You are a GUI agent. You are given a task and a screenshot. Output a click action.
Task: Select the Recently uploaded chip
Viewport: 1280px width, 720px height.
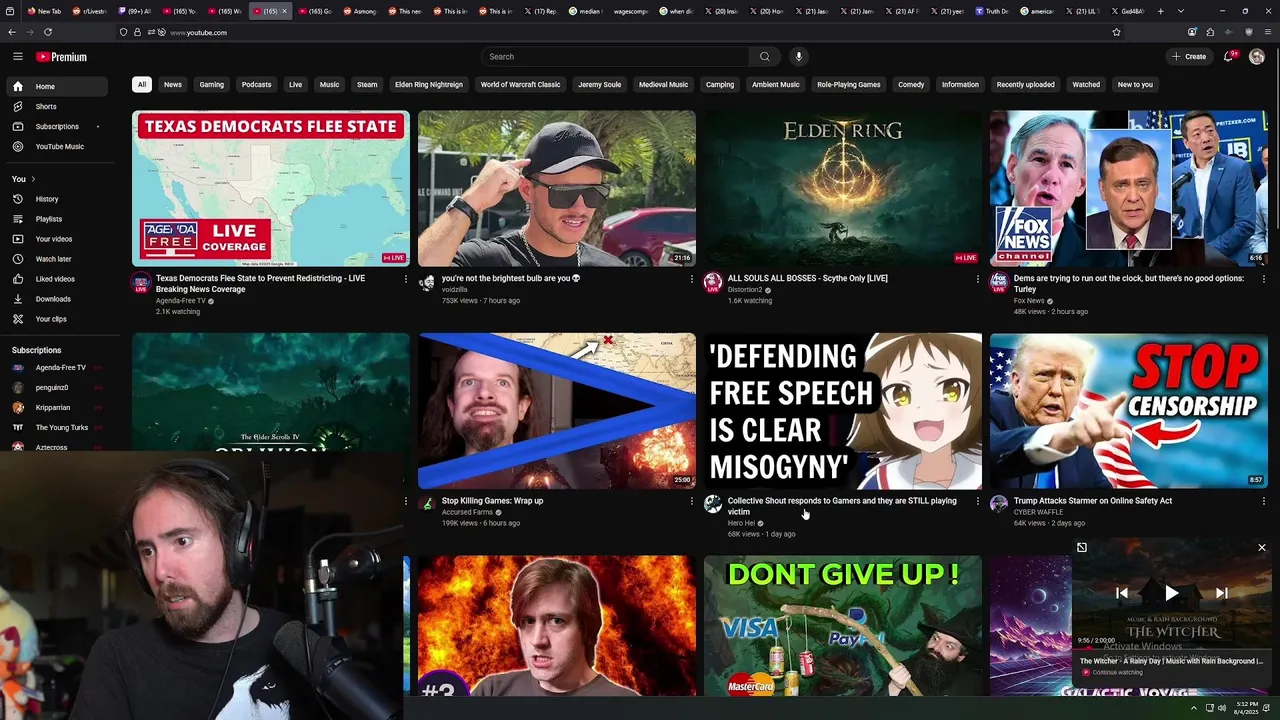pyautogui.click(x=1026, y=85)
